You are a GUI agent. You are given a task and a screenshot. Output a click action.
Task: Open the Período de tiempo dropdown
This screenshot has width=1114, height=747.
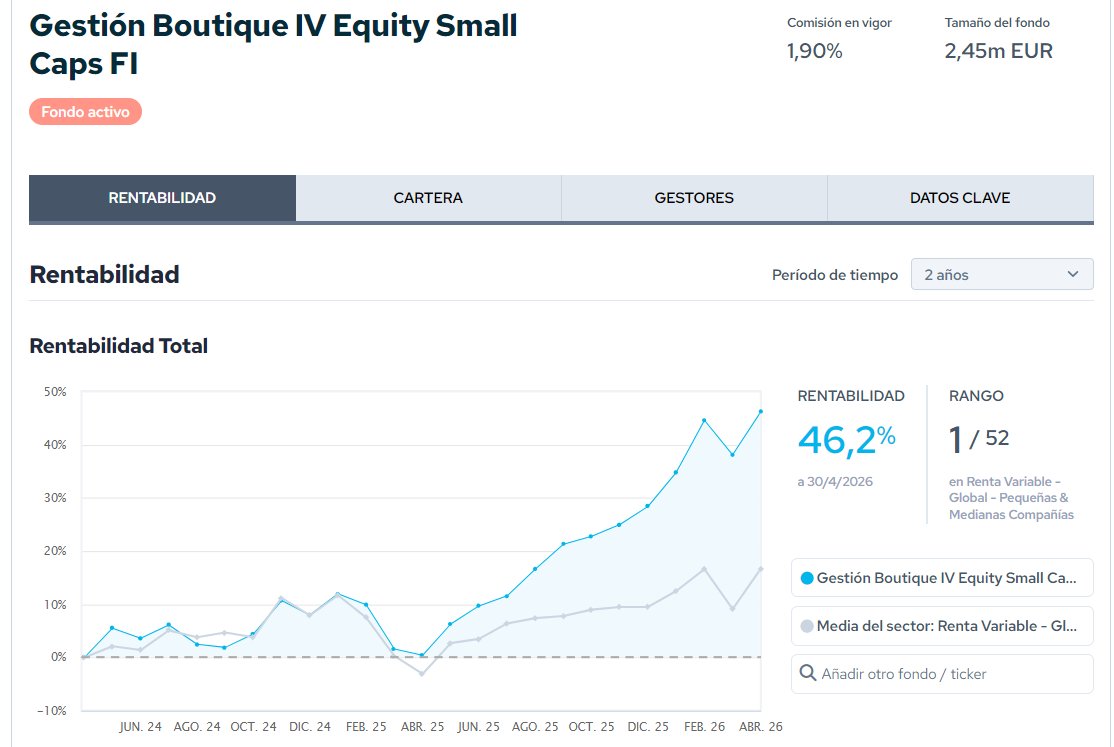click(1002, 274)
